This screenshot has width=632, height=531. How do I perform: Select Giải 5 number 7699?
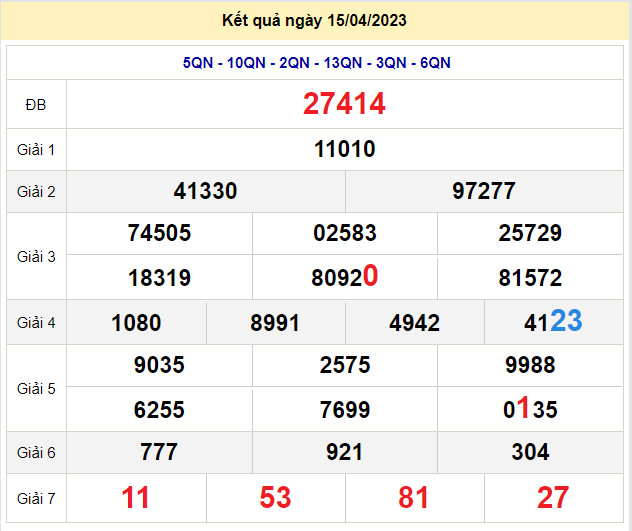(345, 410)
